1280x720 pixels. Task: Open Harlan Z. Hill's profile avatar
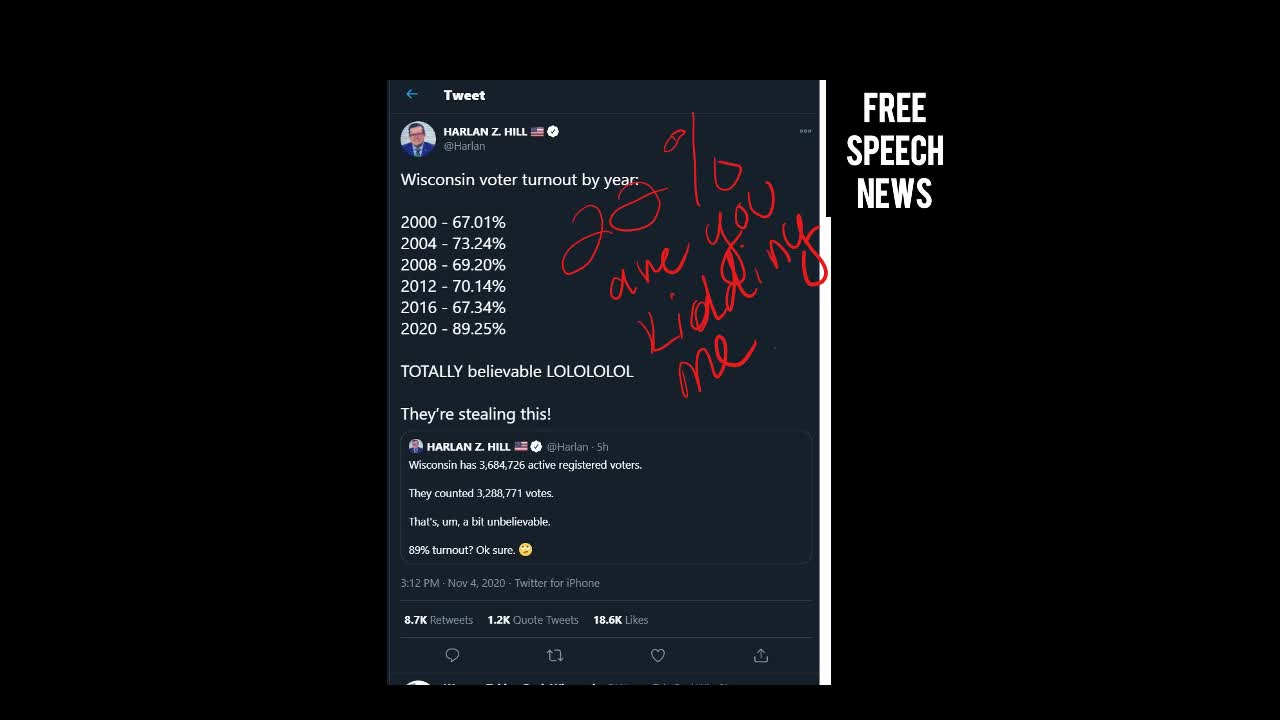[x=418, y=139]
